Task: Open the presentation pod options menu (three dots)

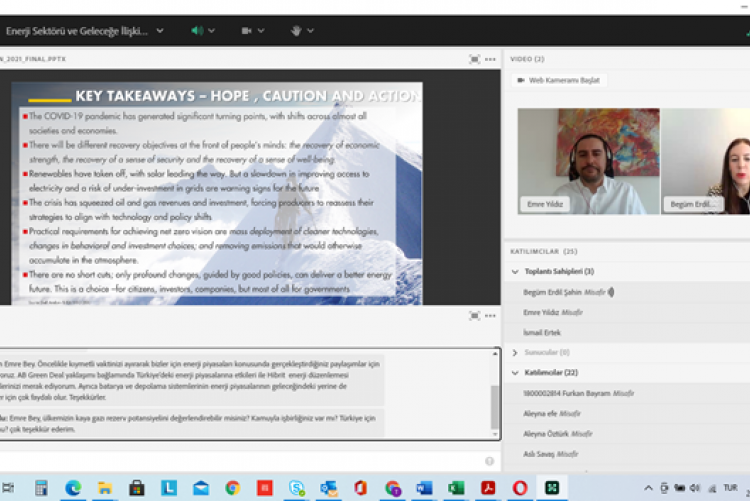Action: (490, 59)
